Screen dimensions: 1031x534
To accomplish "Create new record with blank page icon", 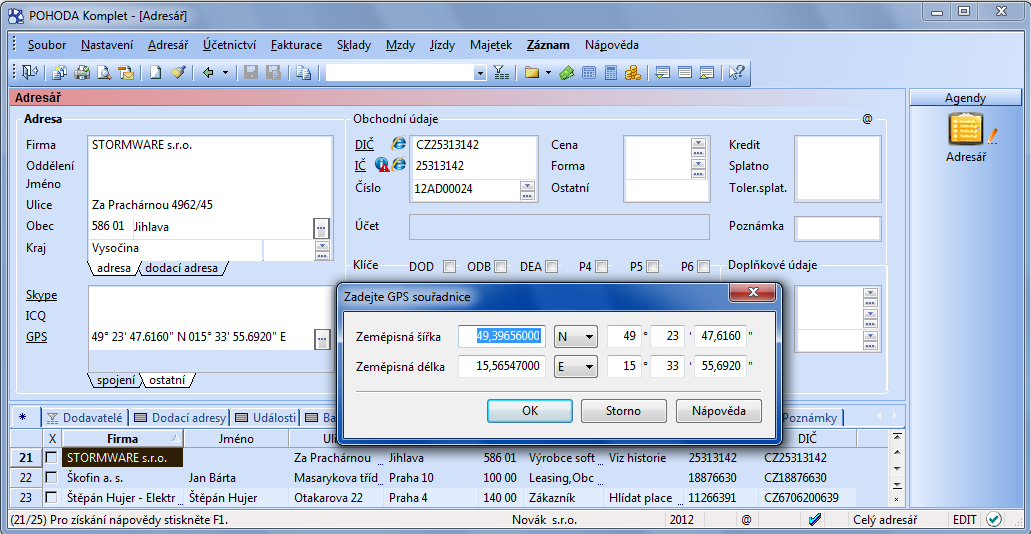I will tap(155, 72).
